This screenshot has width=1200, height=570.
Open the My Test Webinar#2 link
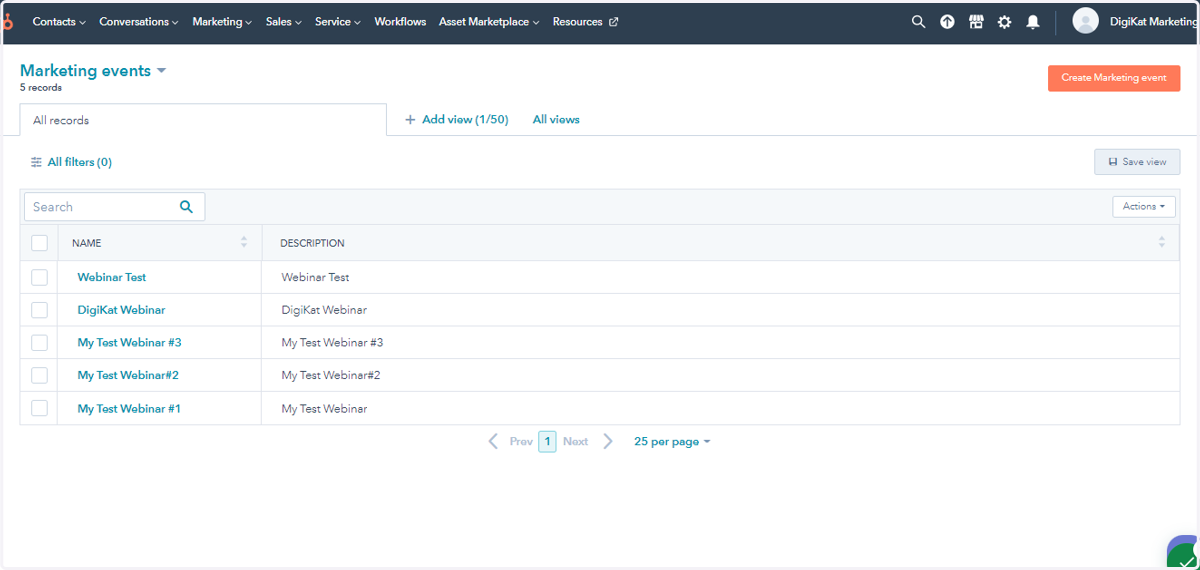(128, 375)
